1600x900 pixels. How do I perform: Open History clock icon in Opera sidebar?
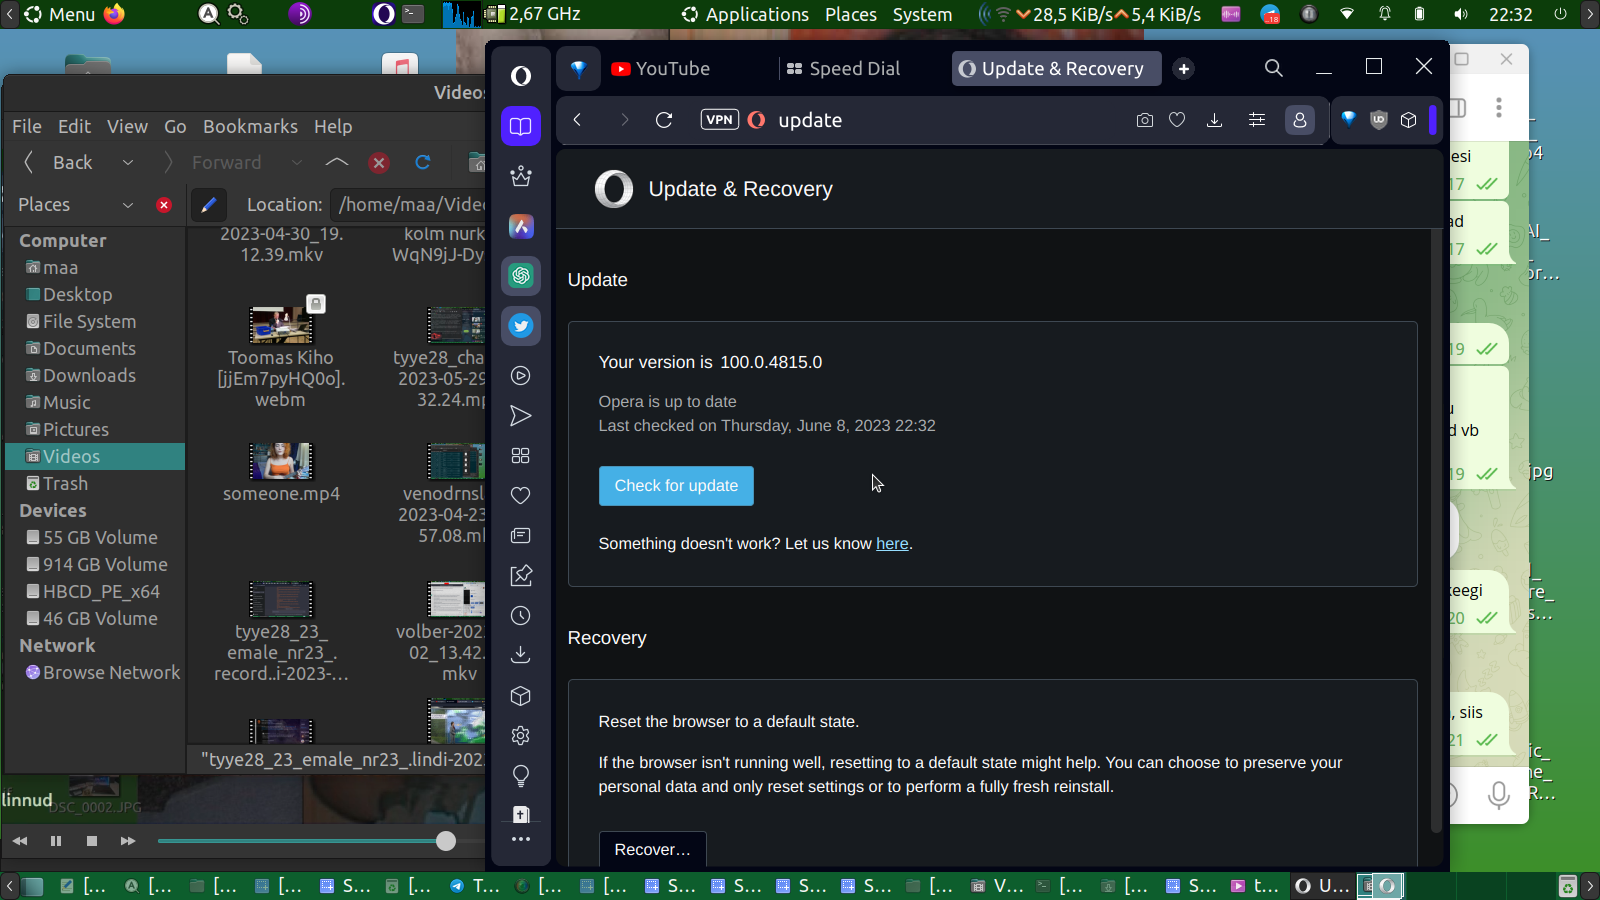tap(521, 616)
